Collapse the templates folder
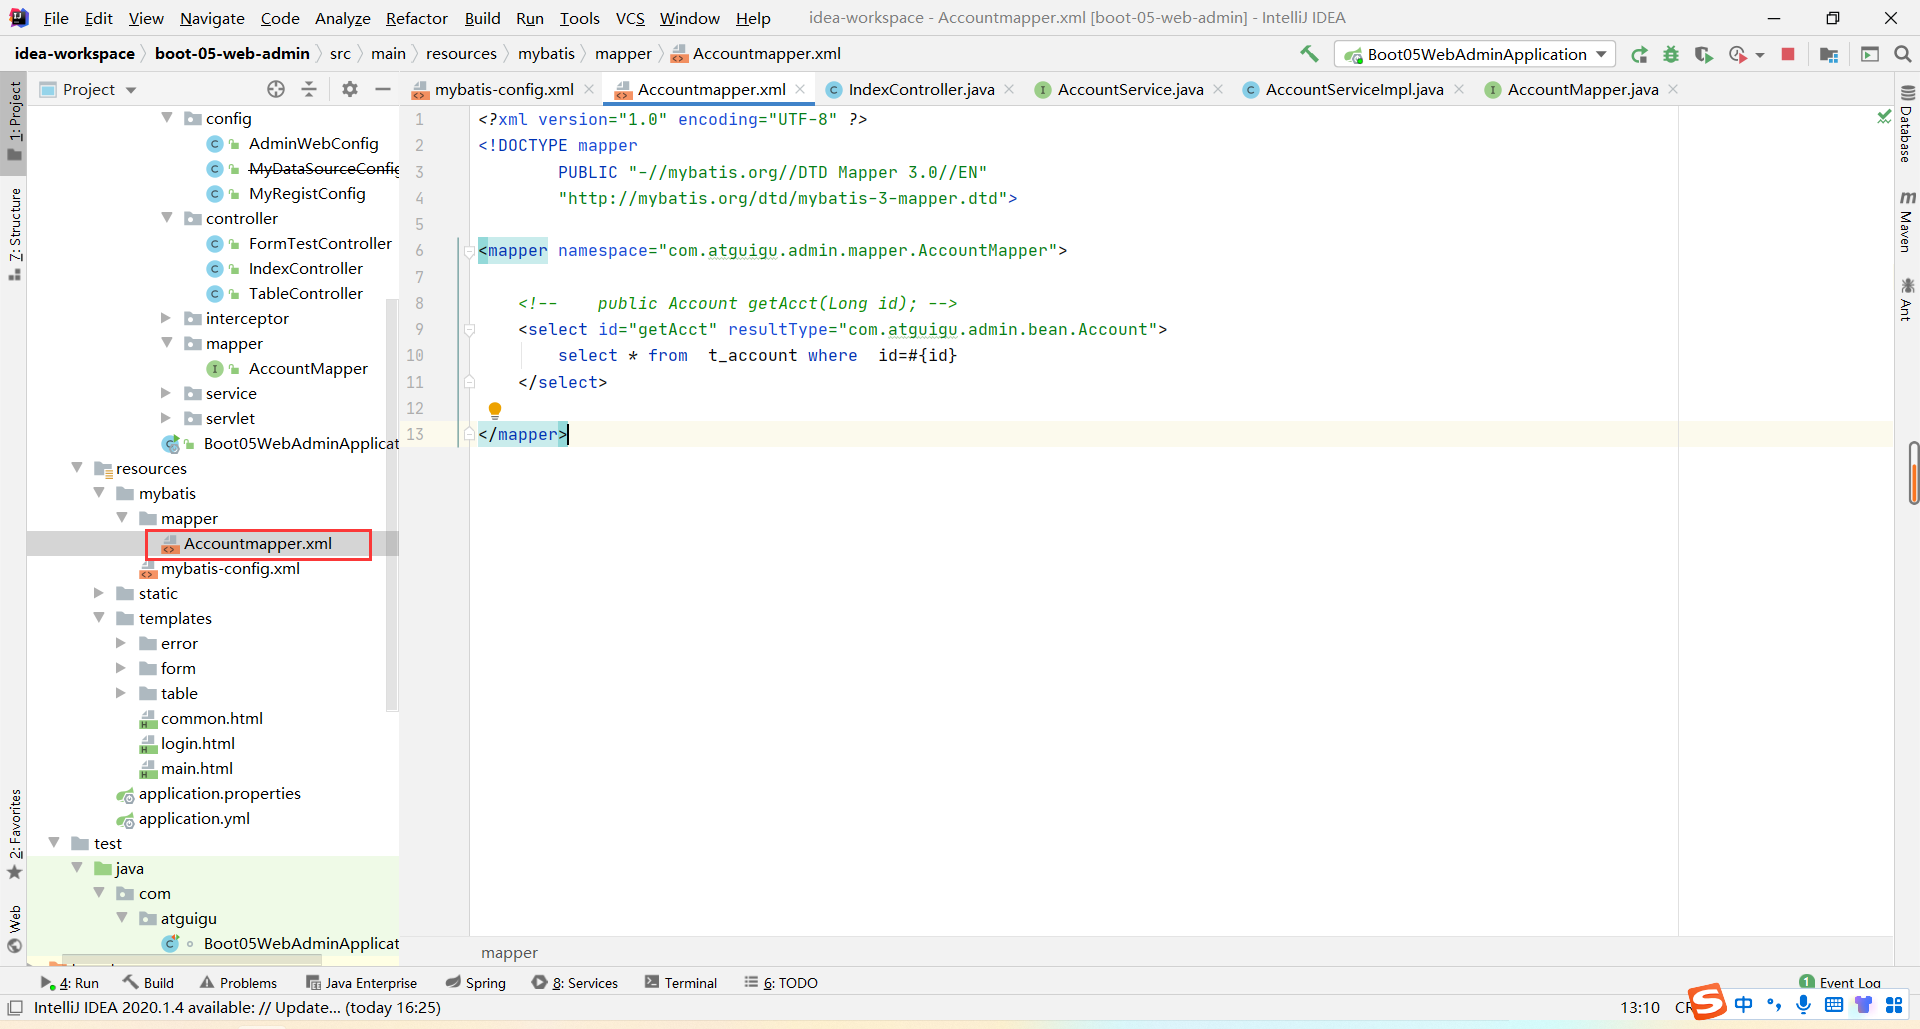Viewport: 1920px width, 1029px height. pyautogui.click(x=99, y=618)
